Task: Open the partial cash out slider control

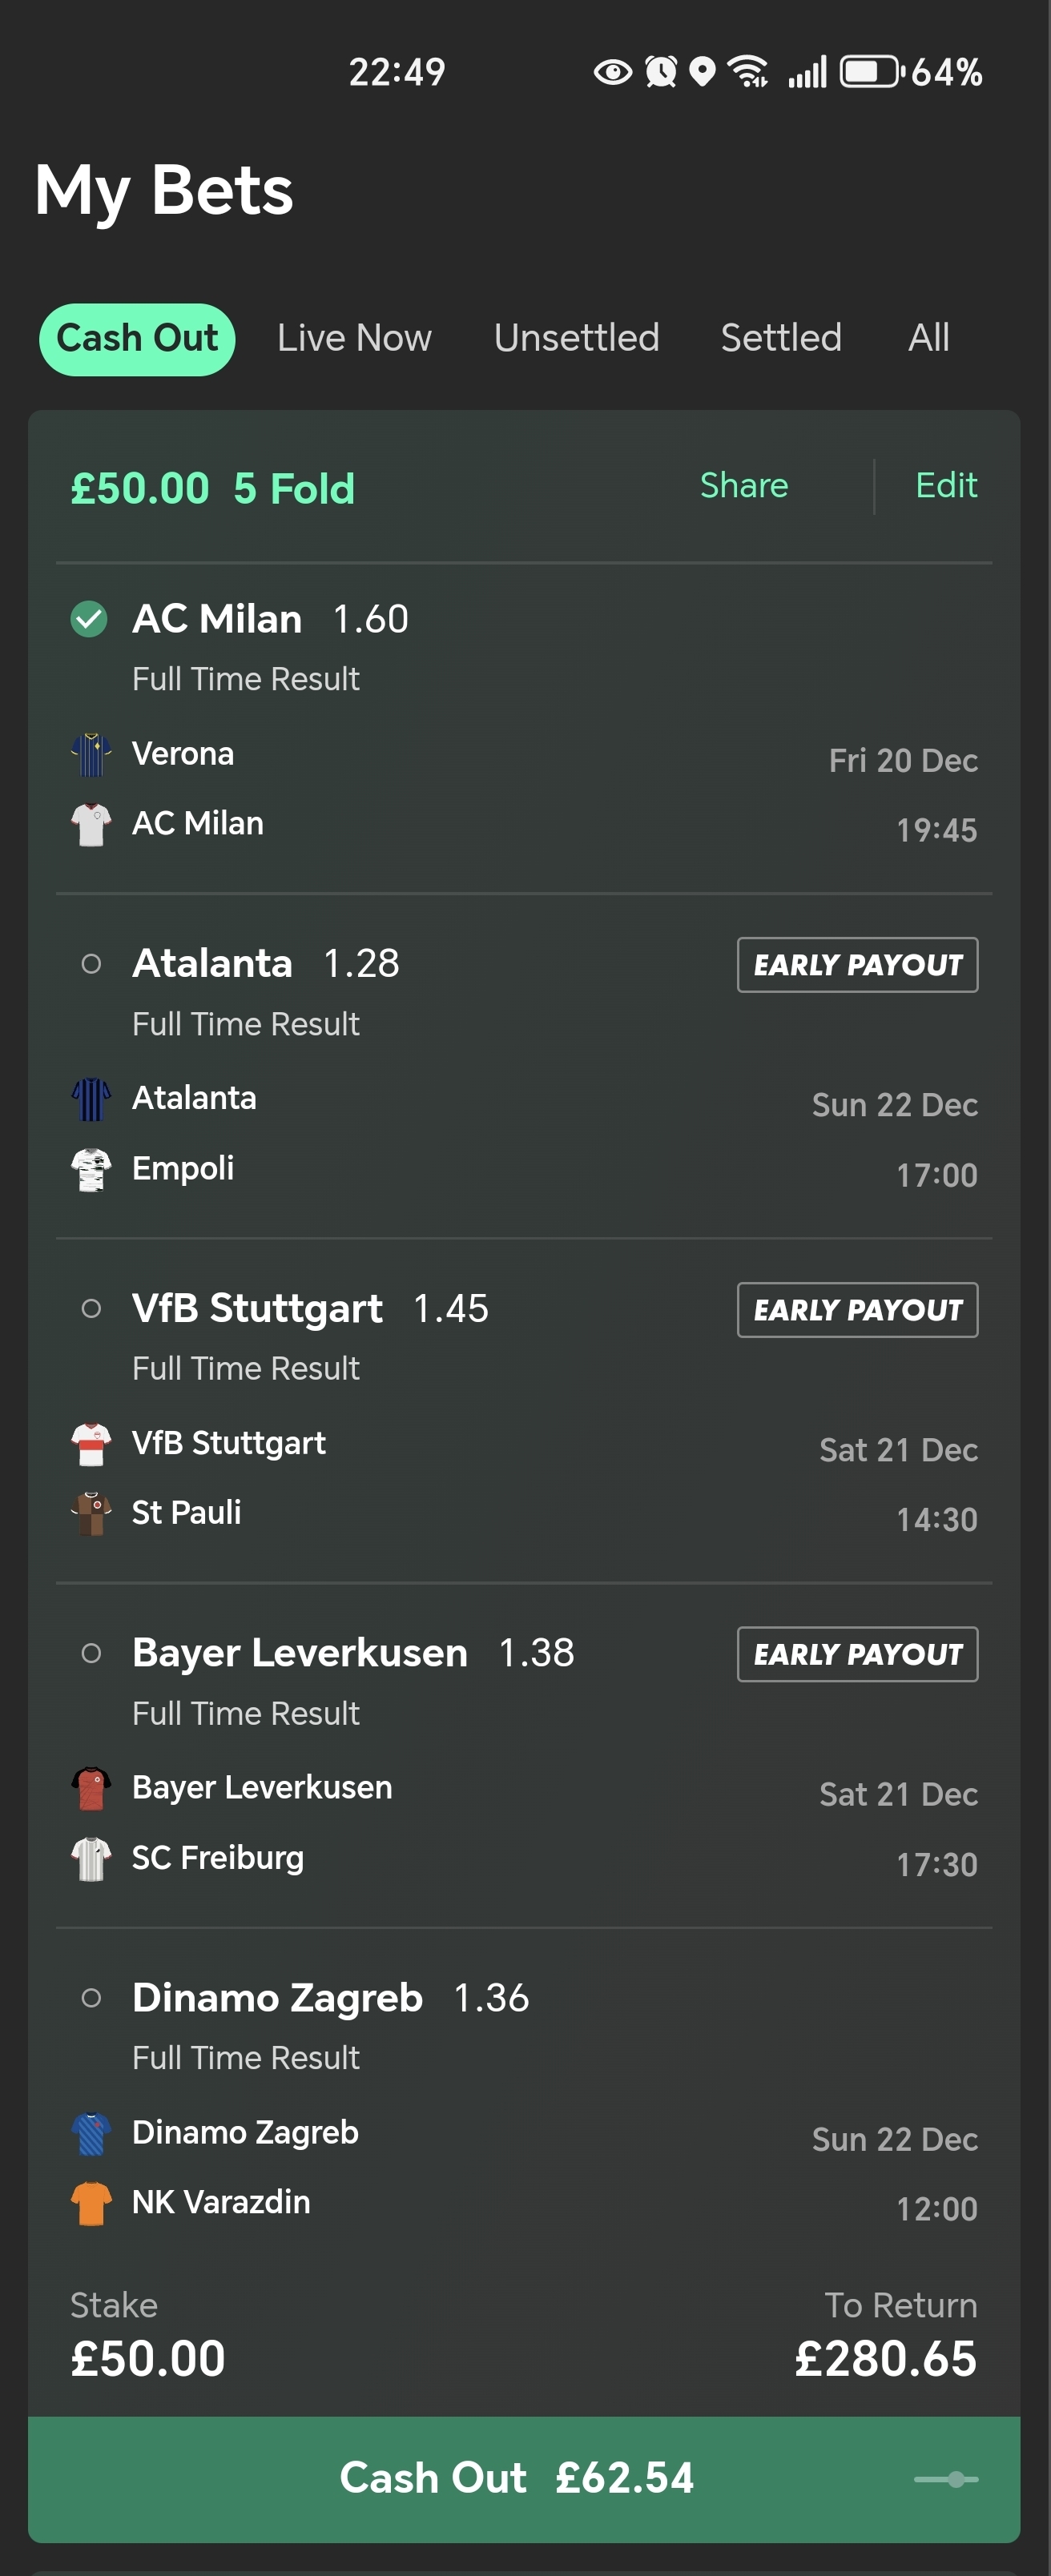Action: [x=946, y=2479]
